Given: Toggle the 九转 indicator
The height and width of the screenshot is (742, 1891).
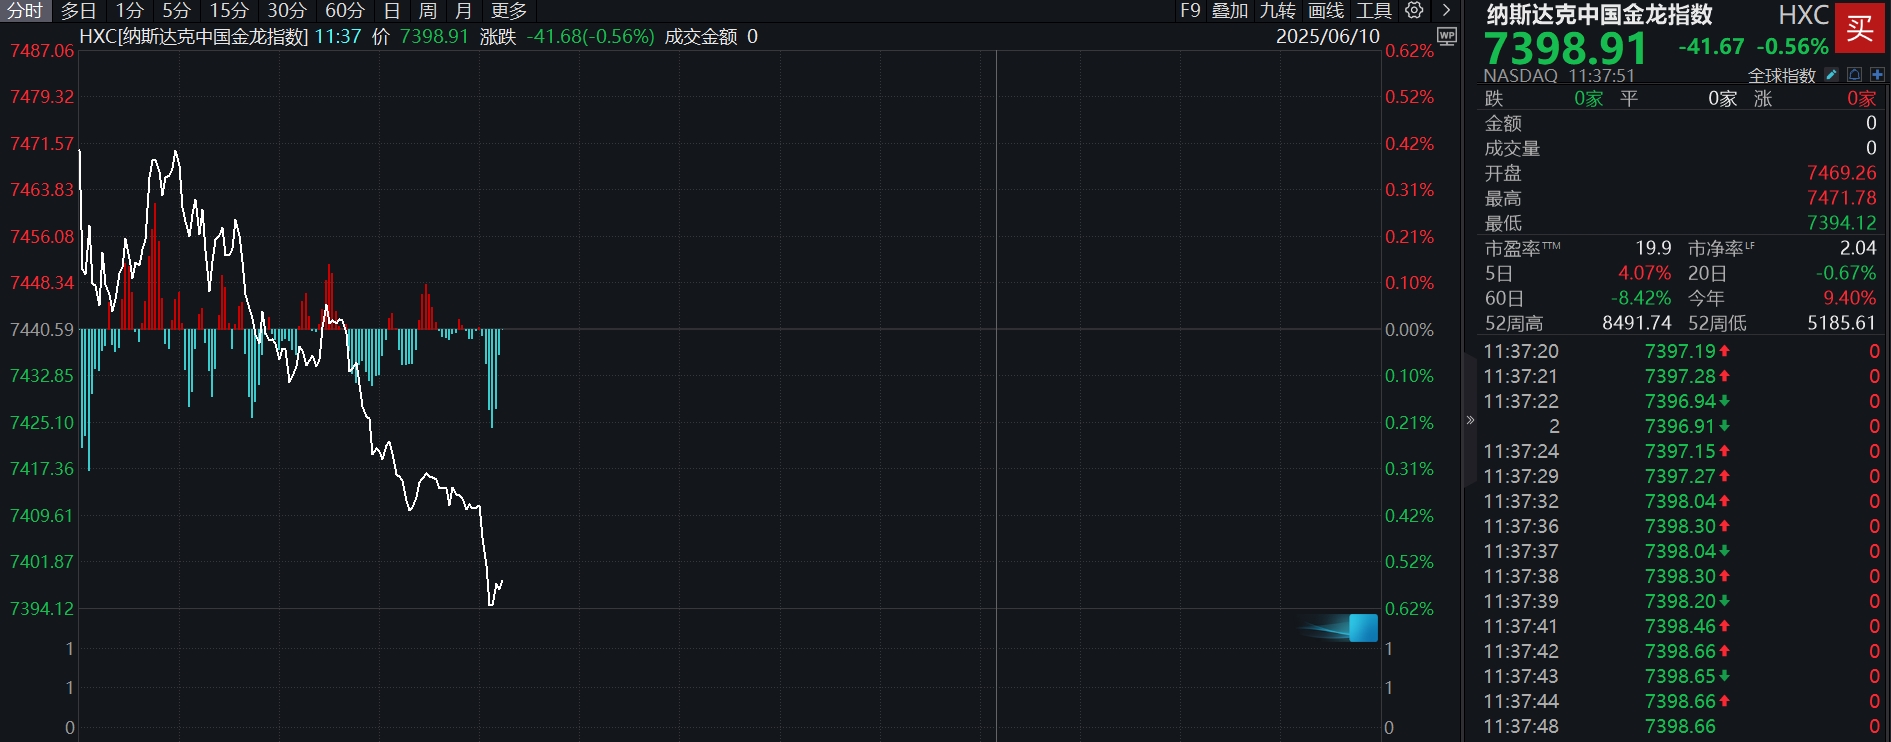Looking at the screenshot, I should 1277,11.
